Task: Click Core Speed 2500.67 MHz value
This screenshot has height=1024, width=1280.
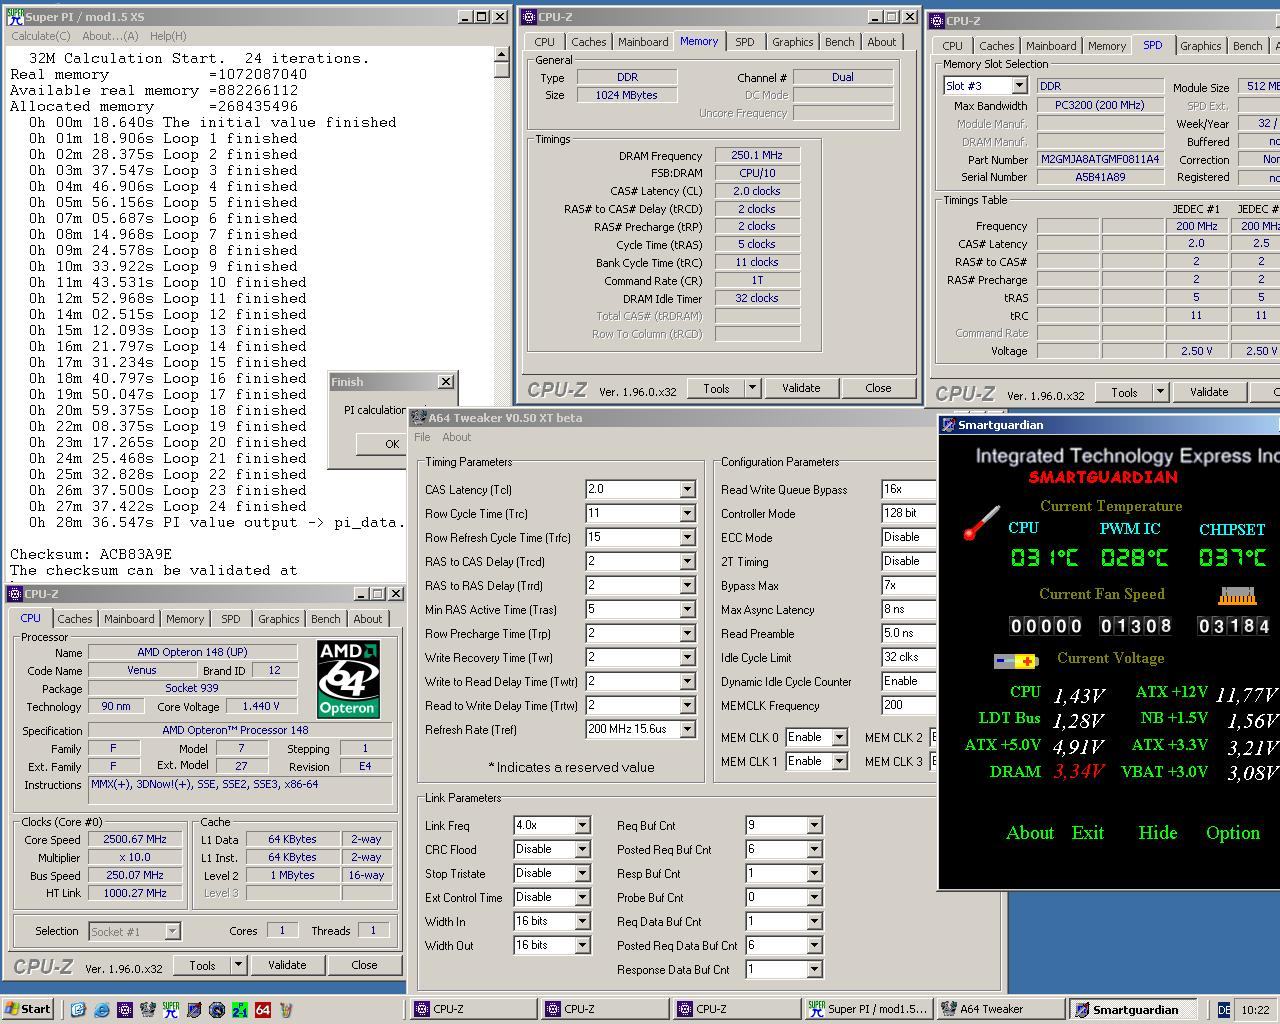Action: coord(135,840)
